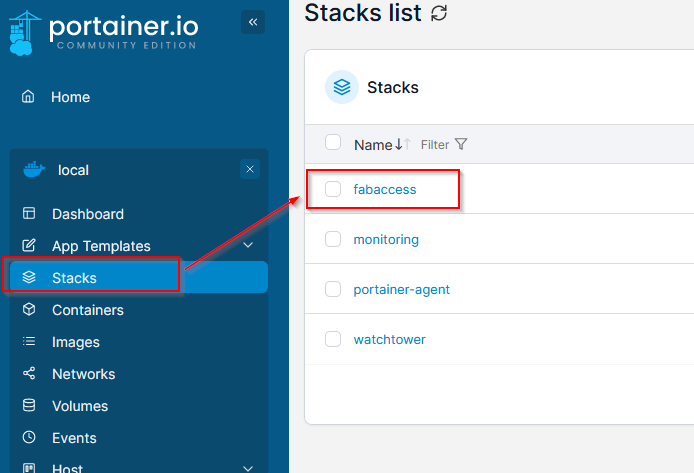
Task: Click the Name column header
Action: (373, 145)
